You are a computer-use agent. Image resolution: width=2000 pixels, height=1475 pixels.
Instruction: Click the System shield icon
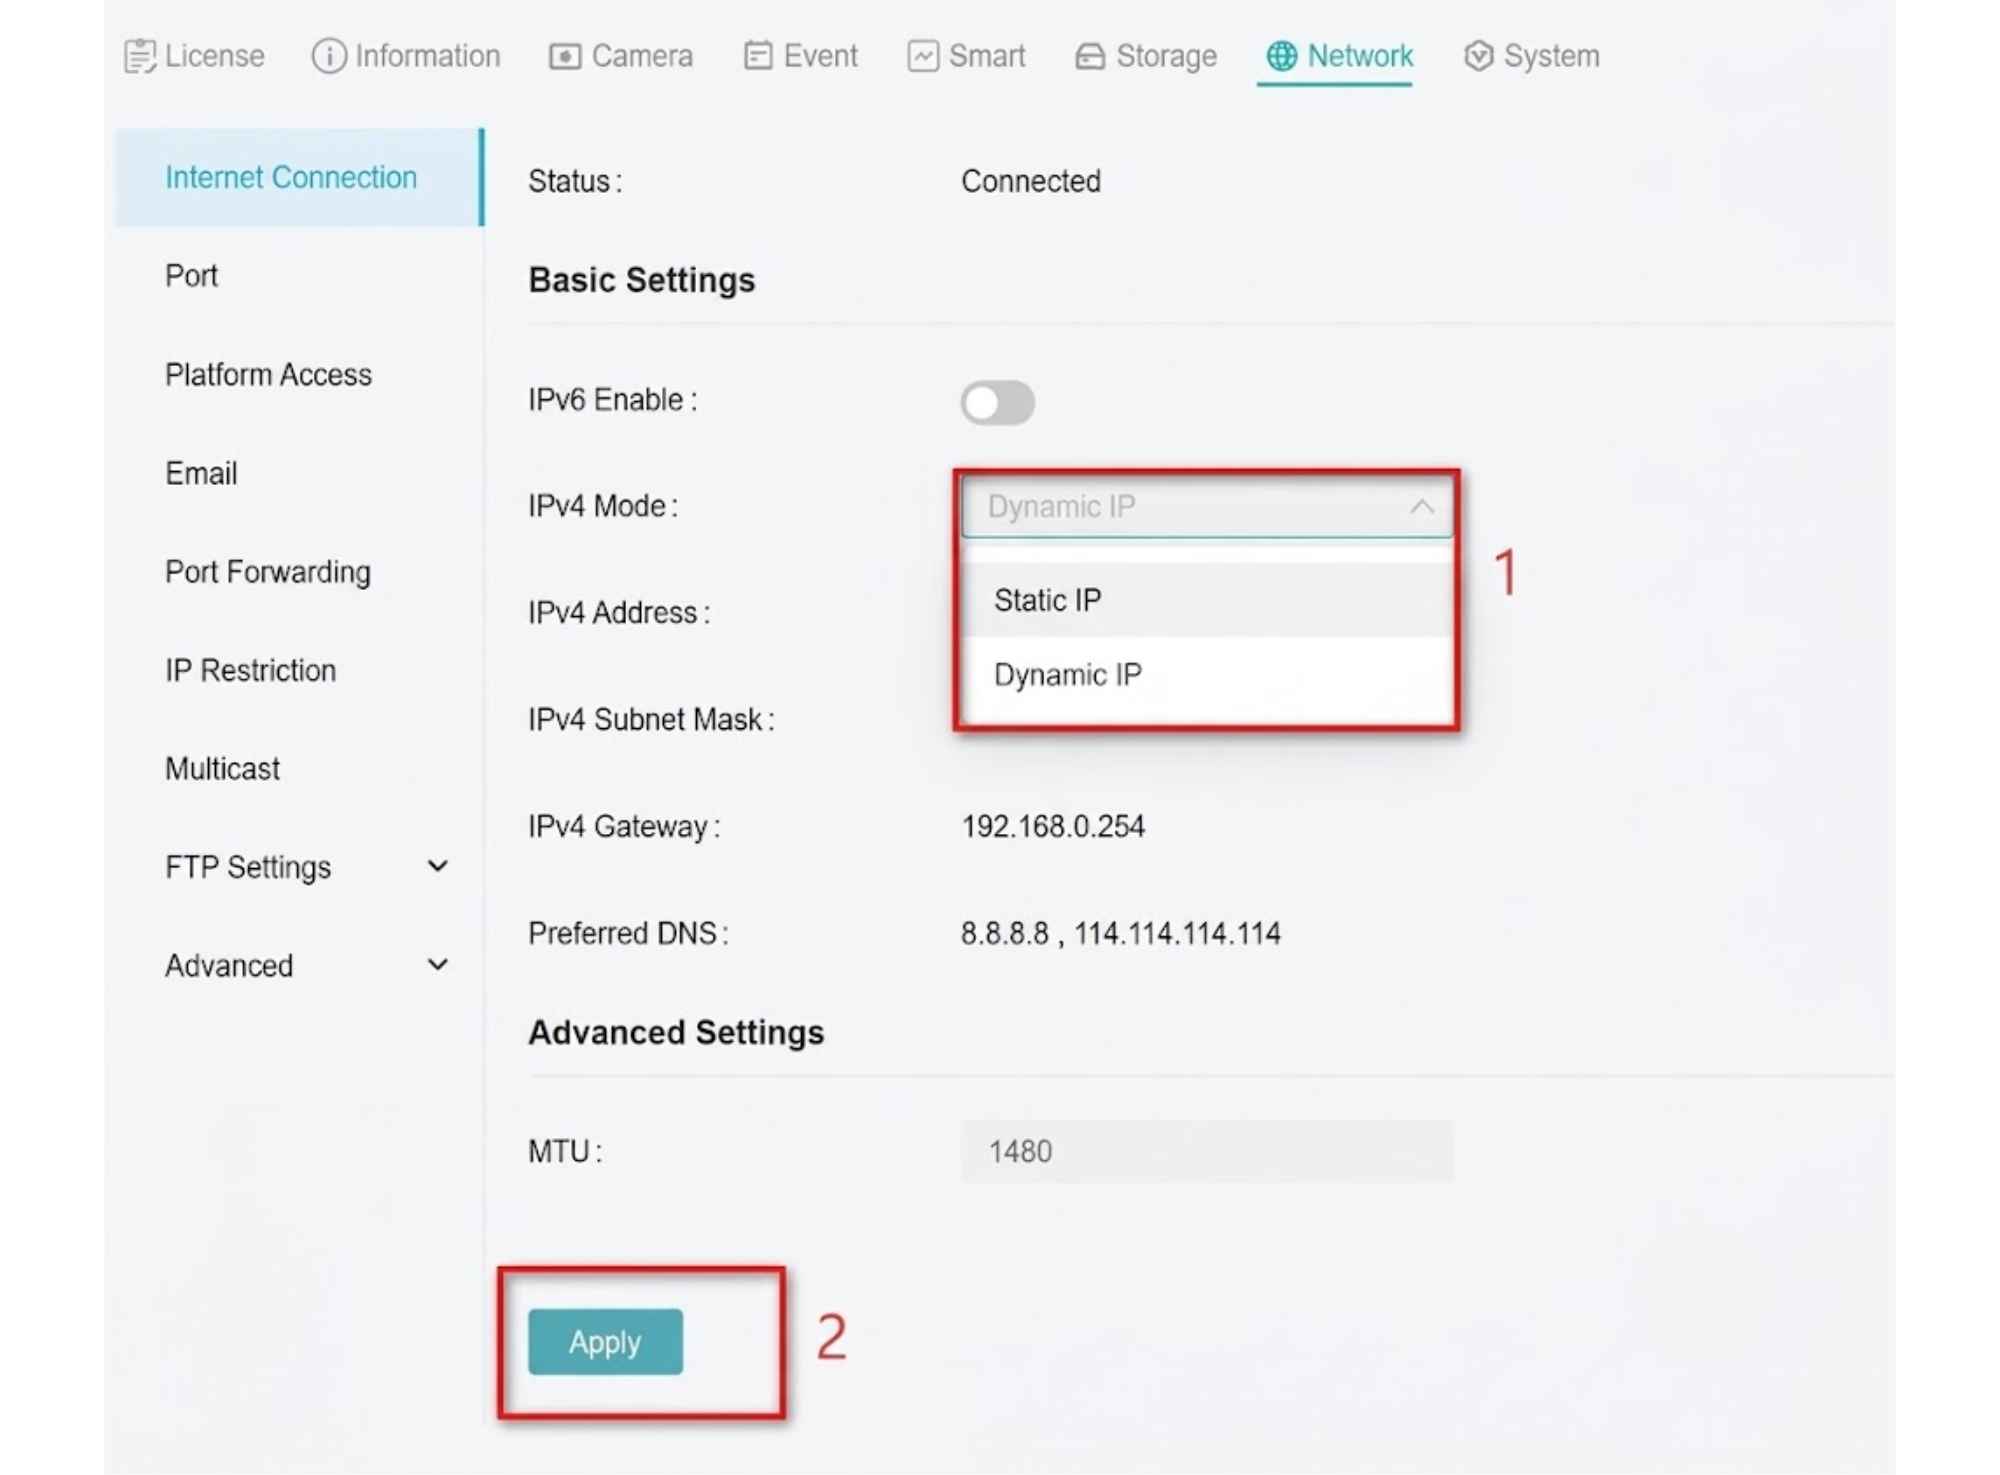[1478, 56]
